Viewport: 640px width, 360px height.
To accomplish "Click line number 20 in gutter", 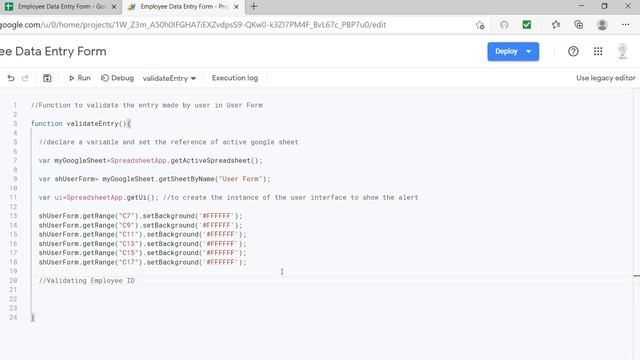I will click(13, 280).
